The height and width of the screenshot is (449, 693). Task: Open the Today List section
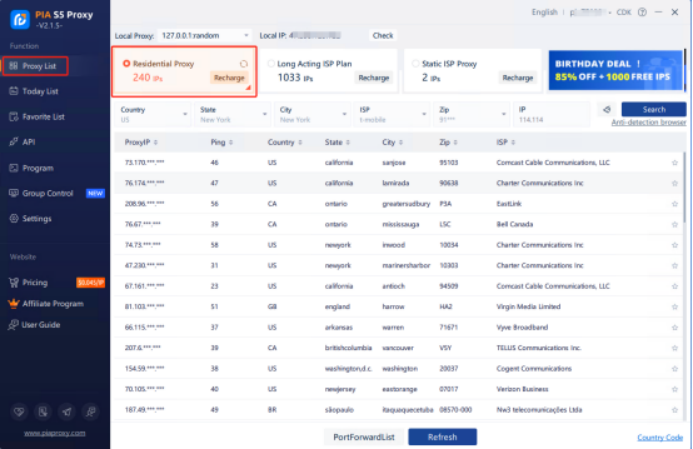click(x=40, y=91)
